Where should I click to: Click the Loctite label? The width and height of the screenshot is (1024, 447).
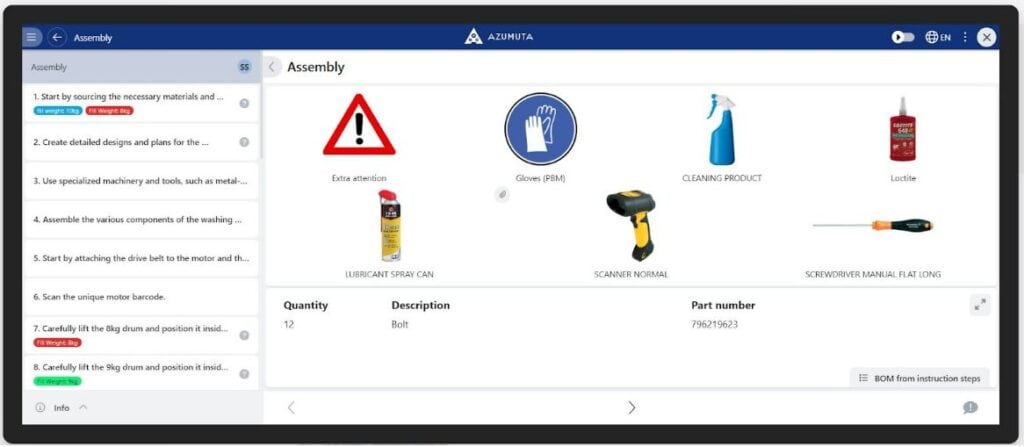pos(903,178)
